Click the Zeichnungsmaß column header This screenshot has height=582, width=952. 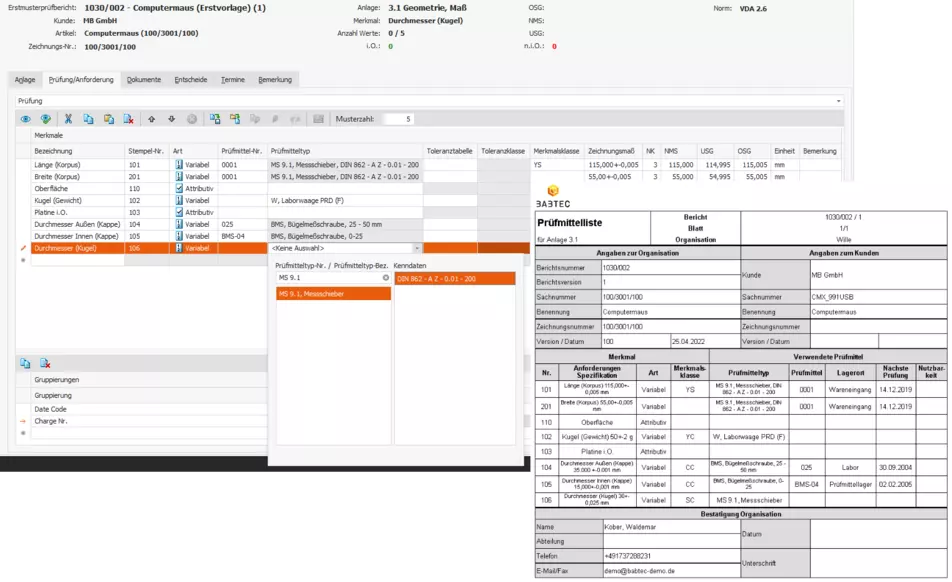(x=611, y=151)
